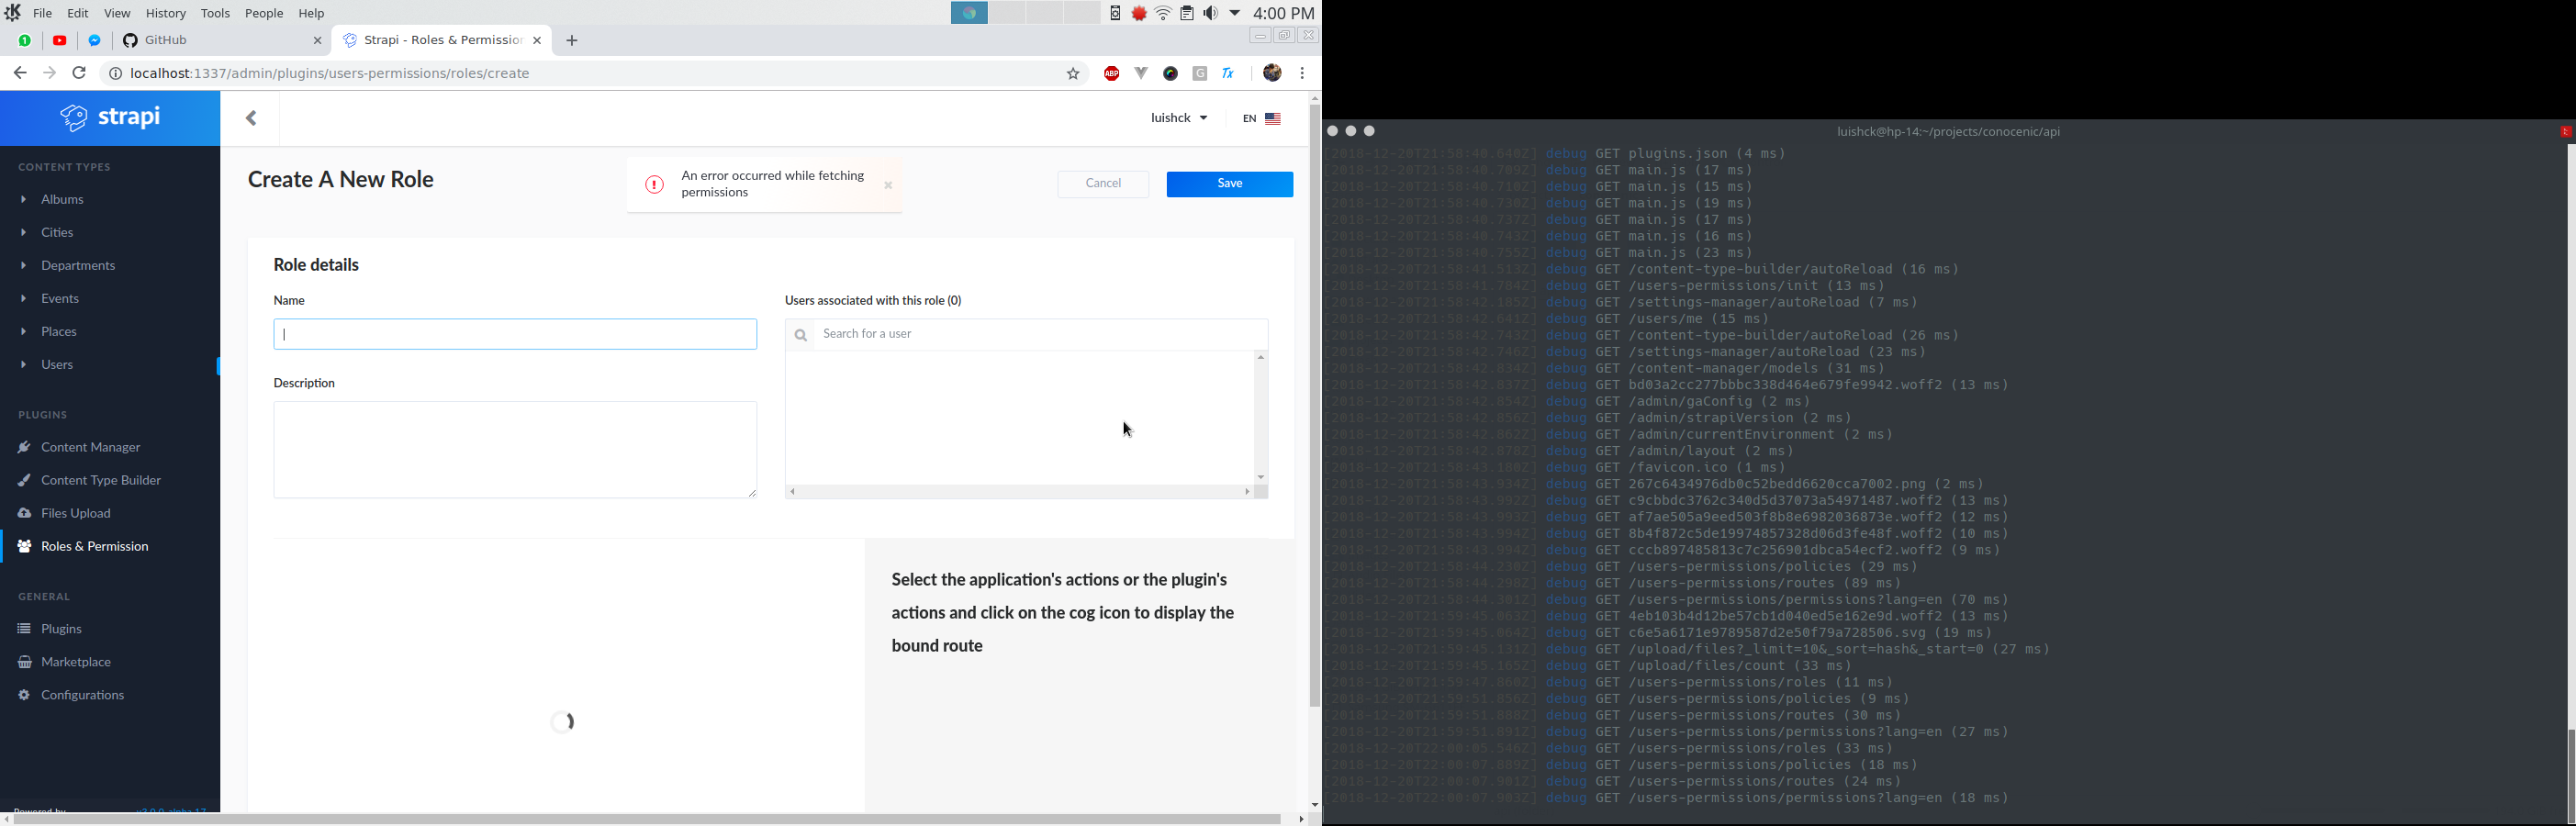
Task: Open the Vue devtools extension icon
Action: [1141, 73]
